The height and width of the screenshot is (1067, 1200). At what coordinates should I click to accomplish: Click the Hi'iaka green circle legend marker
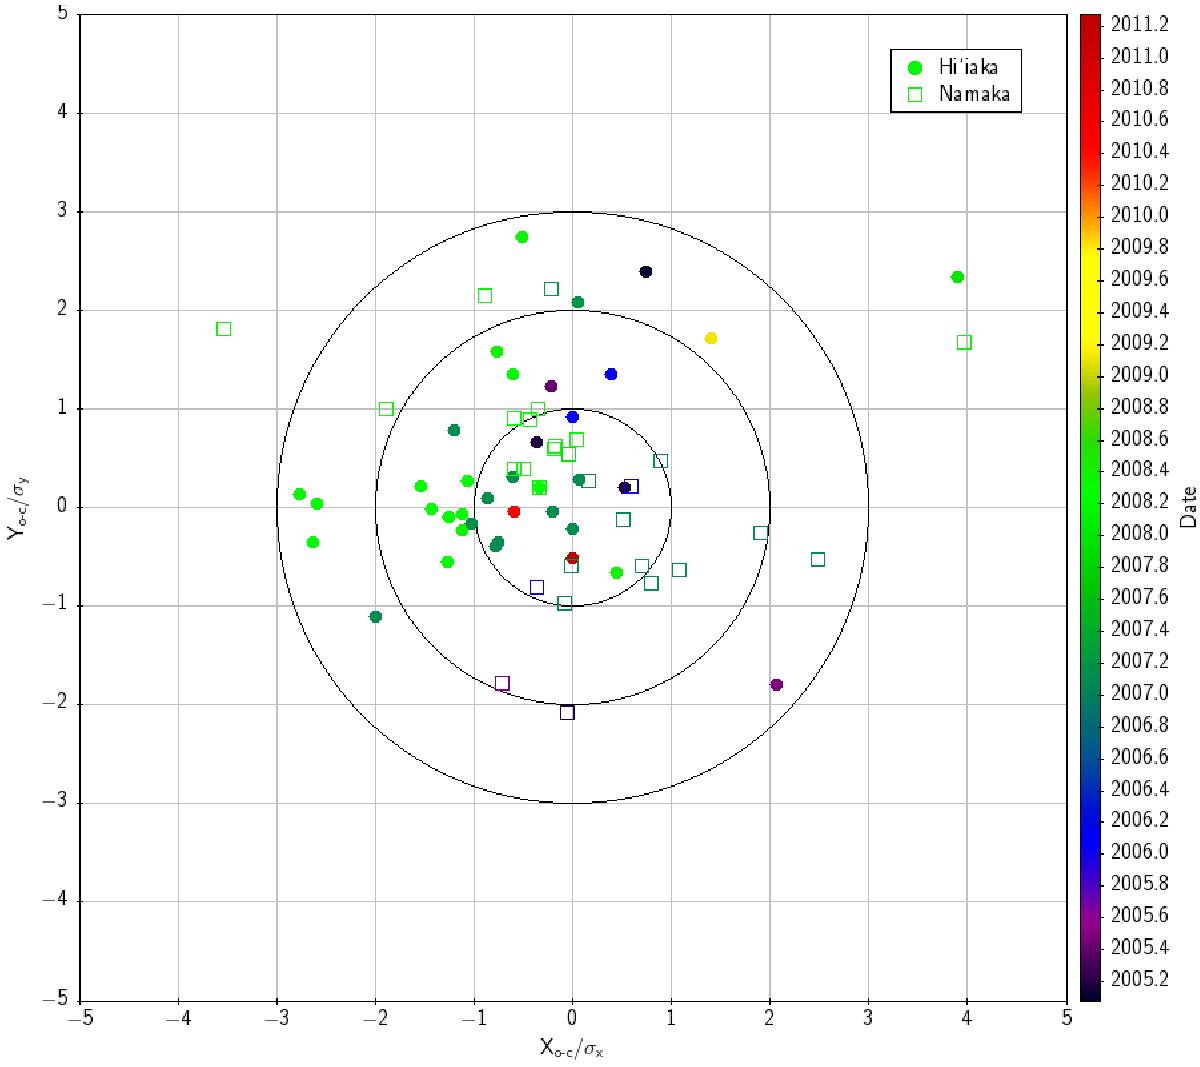[x=914, y=68]
